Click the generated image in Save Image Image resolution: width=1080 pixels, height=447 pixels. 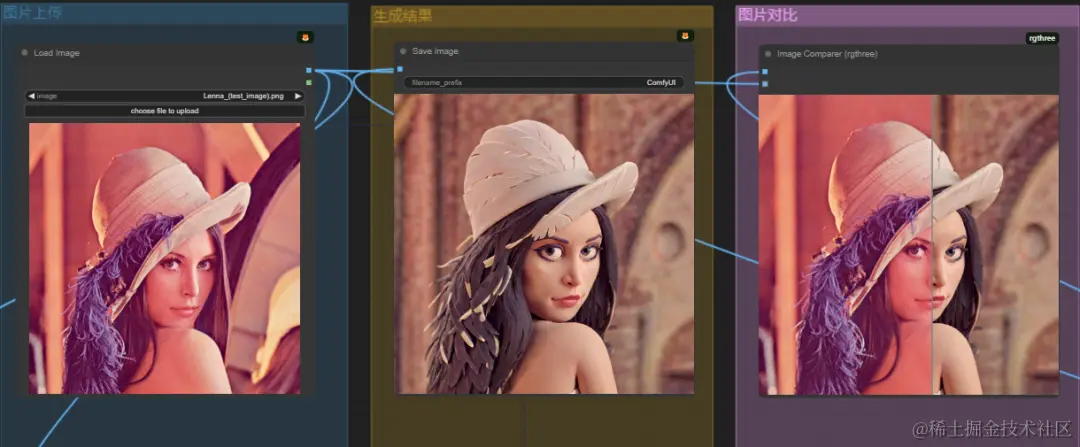tap(544, 244)
